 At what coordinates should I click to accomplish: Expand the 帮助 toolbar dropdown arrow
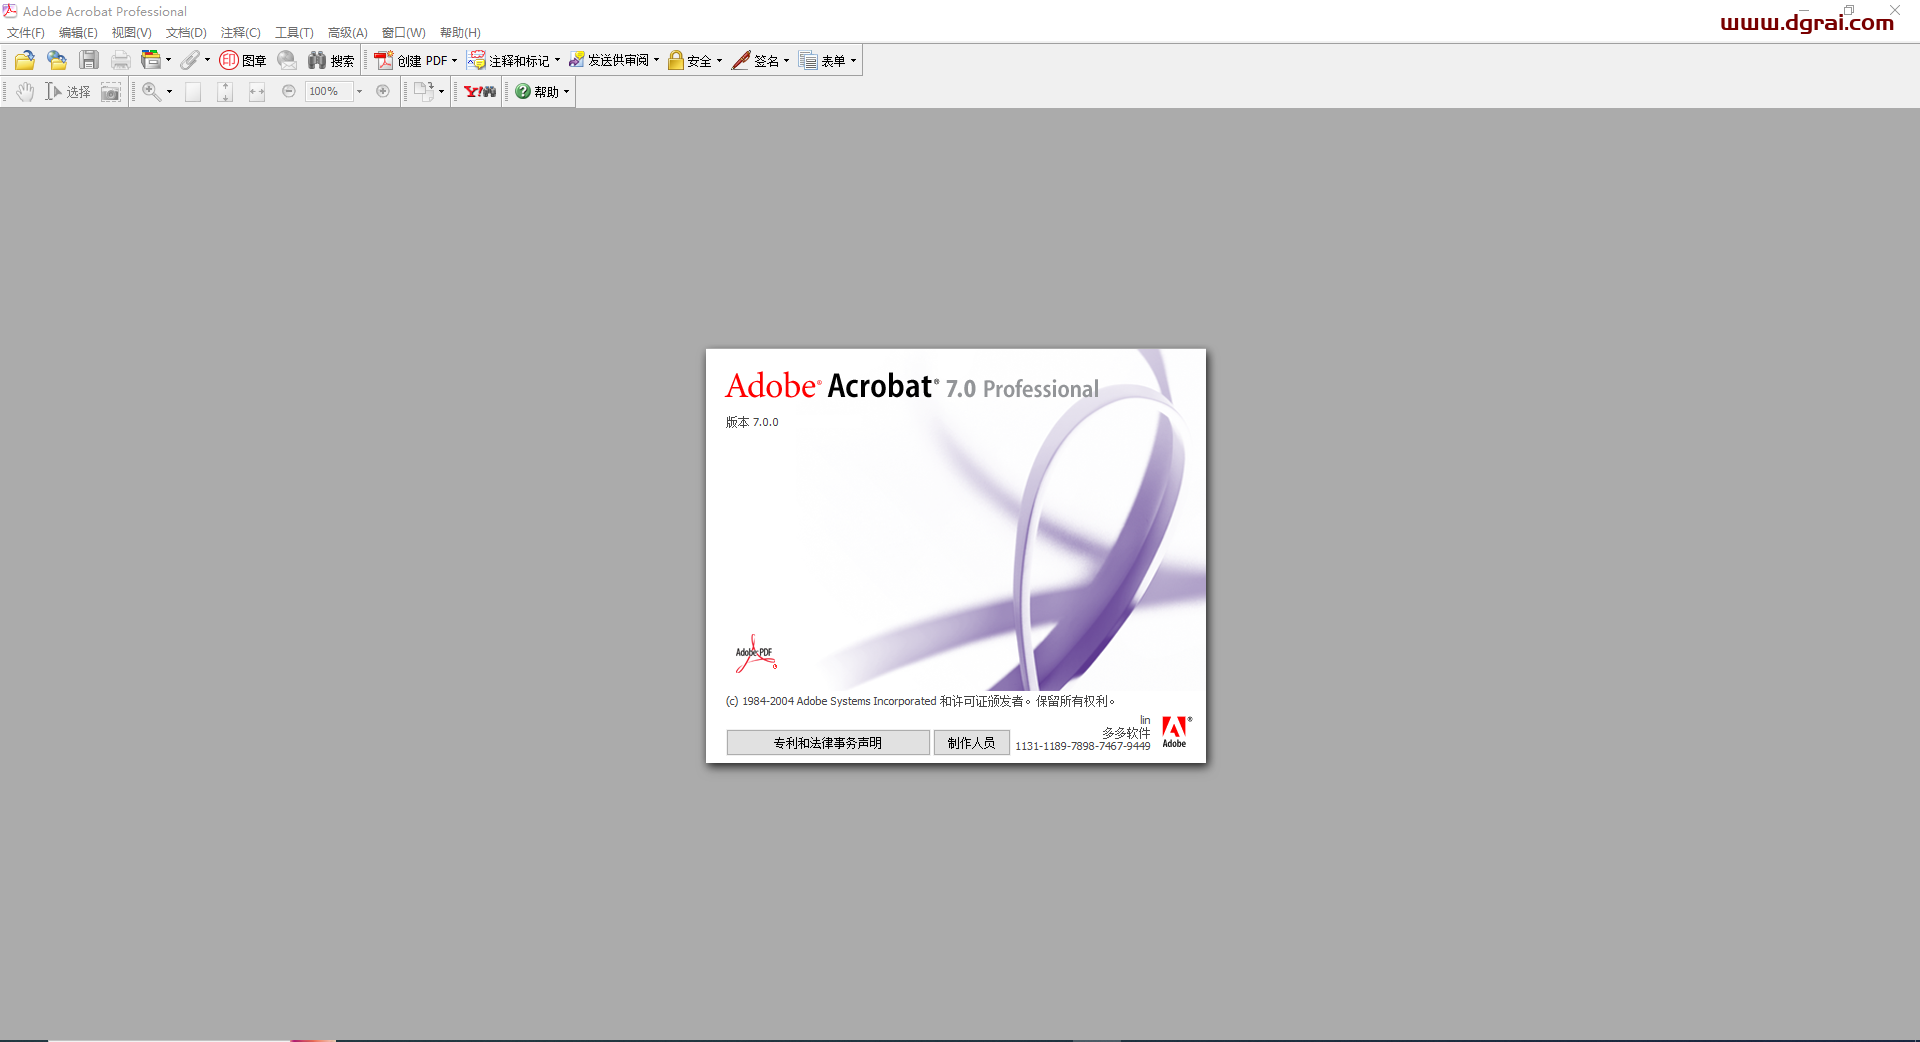[566, 91]
